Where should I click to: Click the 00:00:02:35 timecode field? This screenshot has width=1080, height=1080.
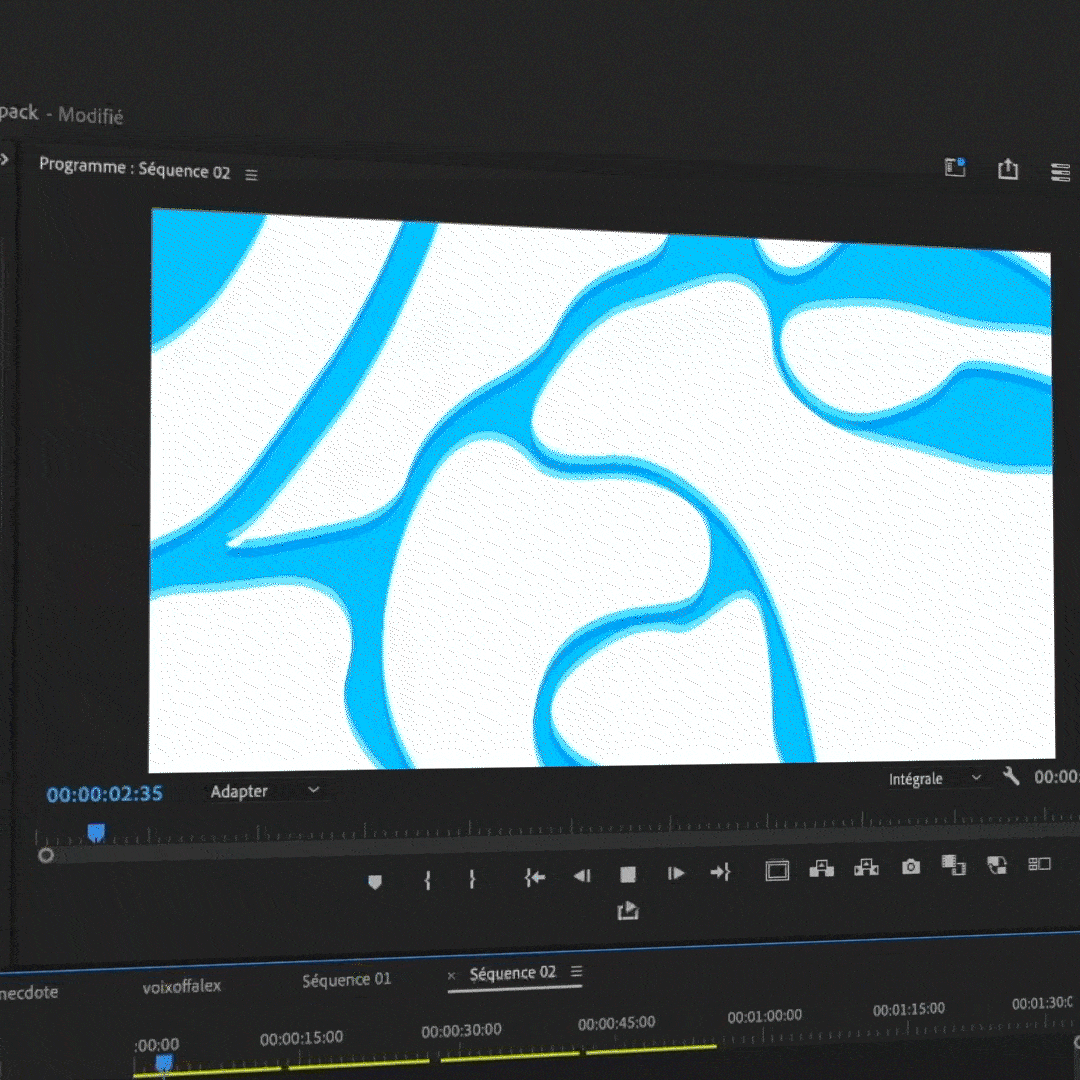(x=104, y=794)
